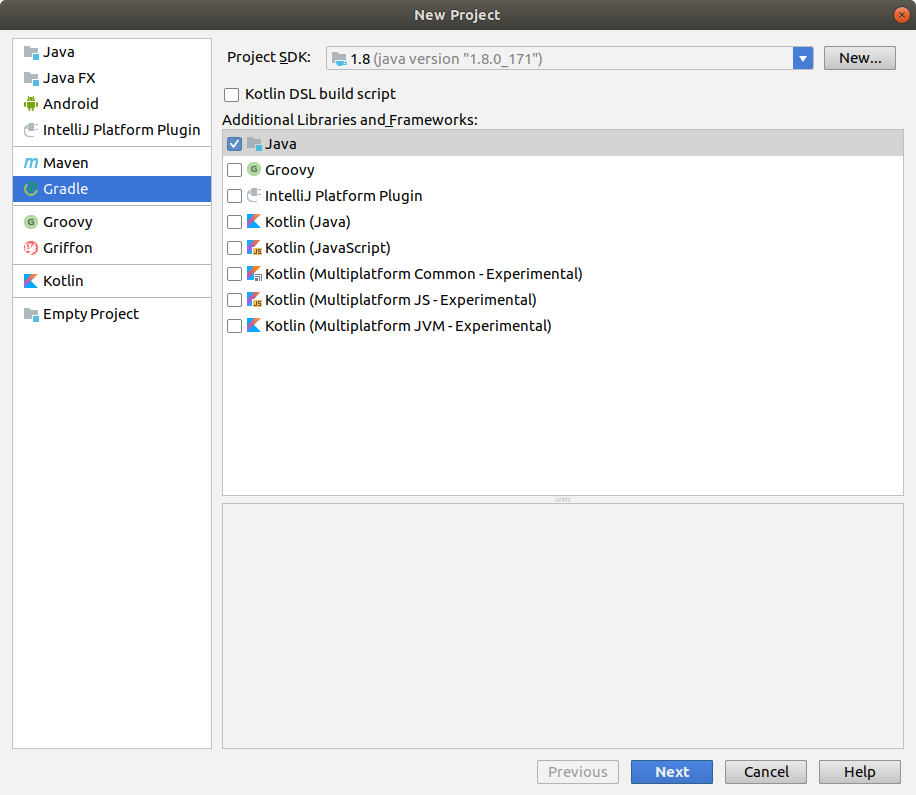Check the Groovy framework checkbox
This screenshot has height=795, width=916.
[x=234, y=170]
